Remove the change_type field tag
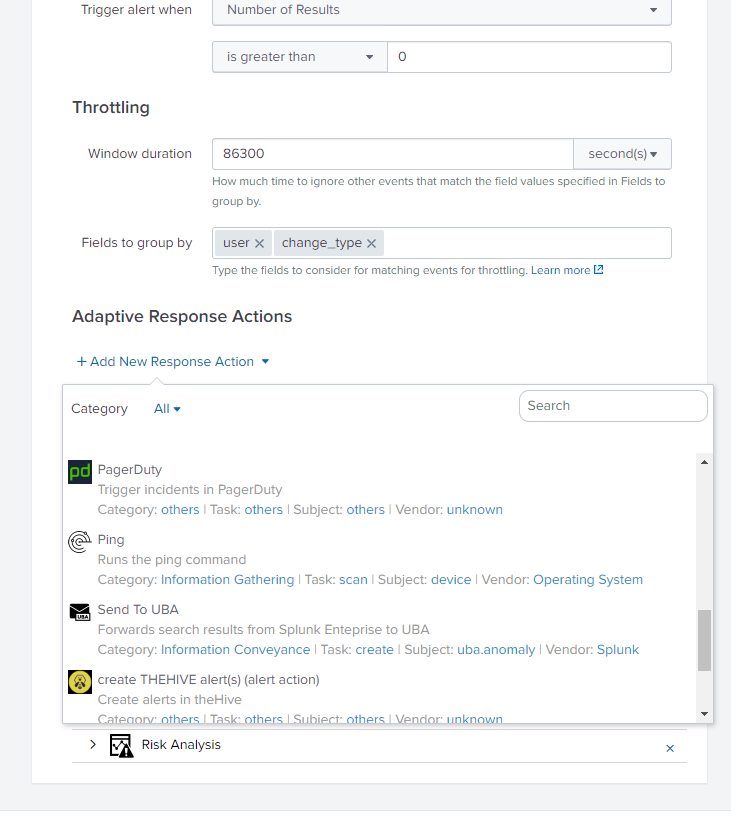The height and width of the screenshot is (819, 731). pyautogui.click(x=371, y=243)
